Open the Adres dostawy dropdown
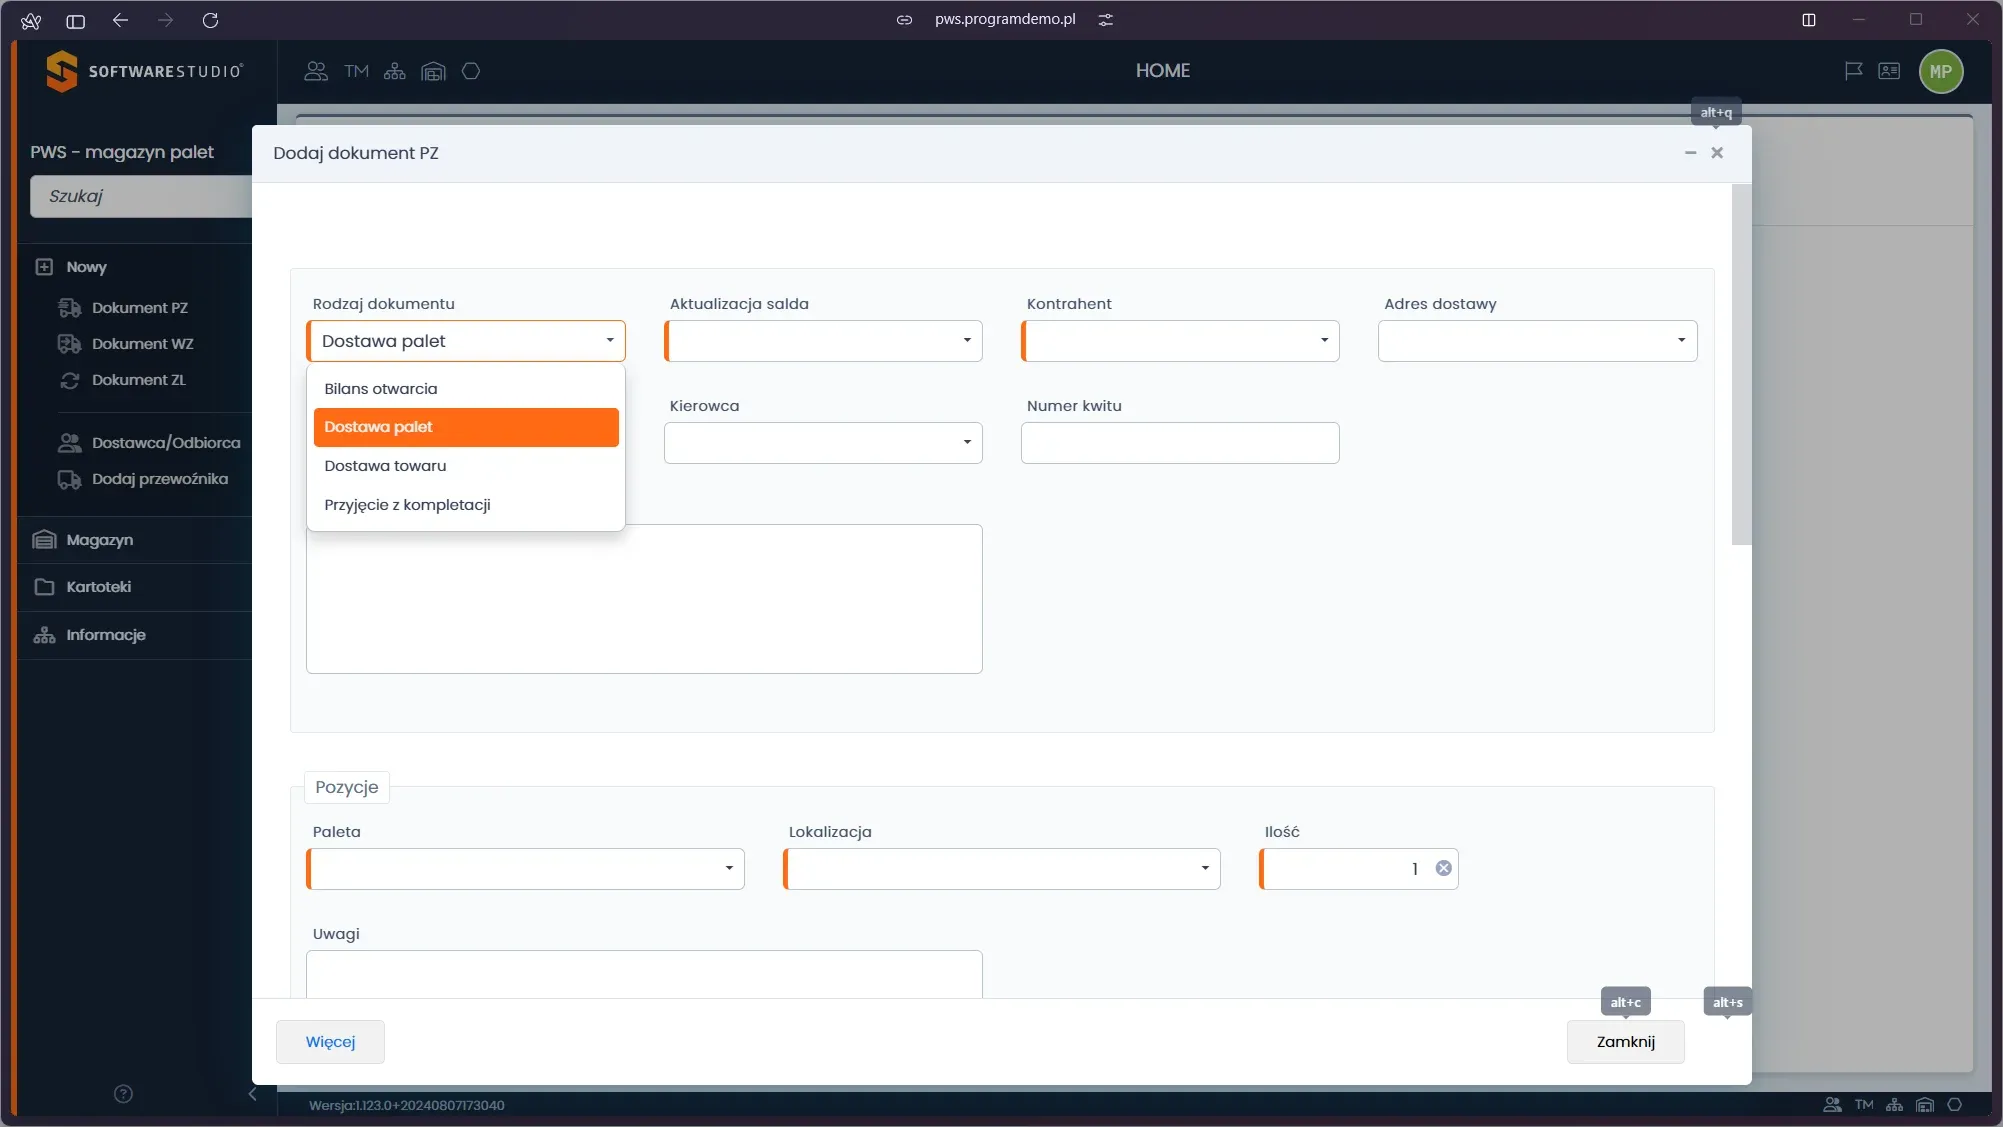Image resolution: width=2003 pixels, height=1127 pixels. [1537, 341]
